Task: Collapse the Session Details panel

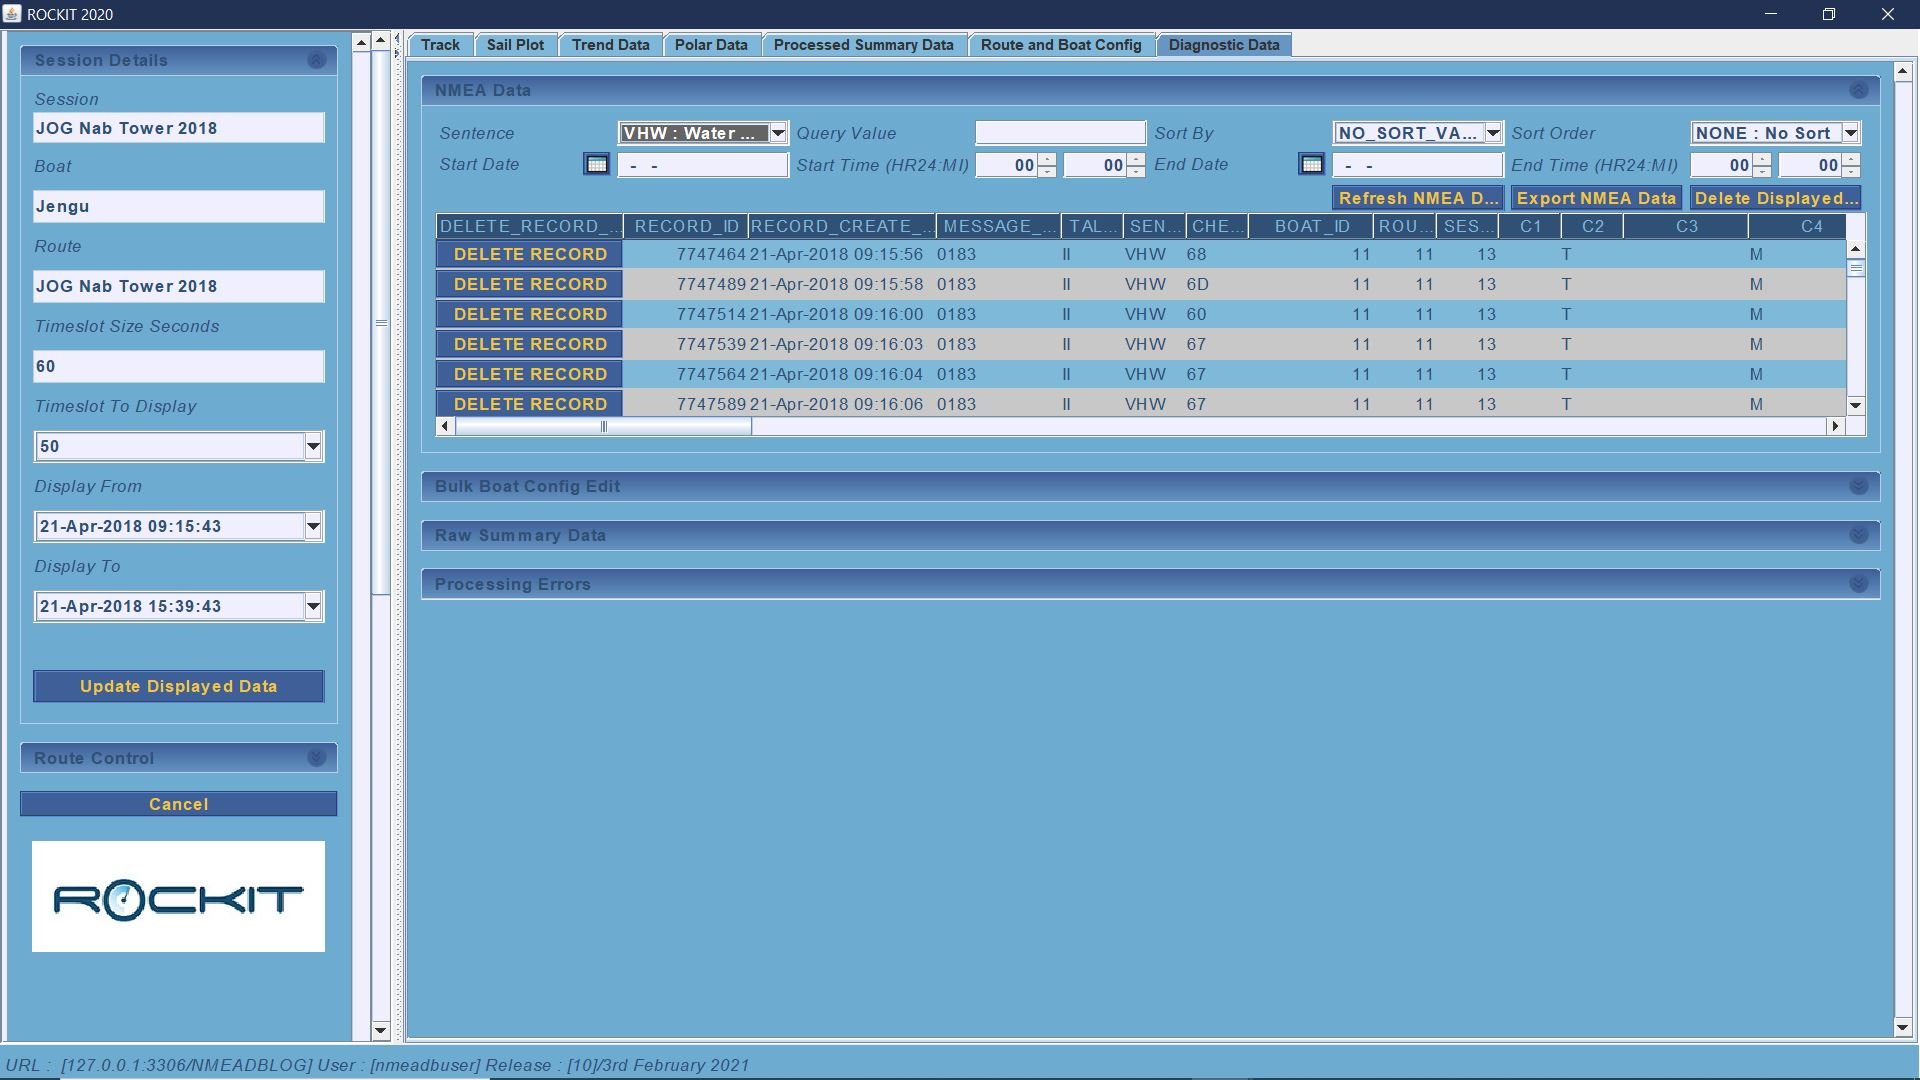Action: pyautogui.click(x=316, y=60)
